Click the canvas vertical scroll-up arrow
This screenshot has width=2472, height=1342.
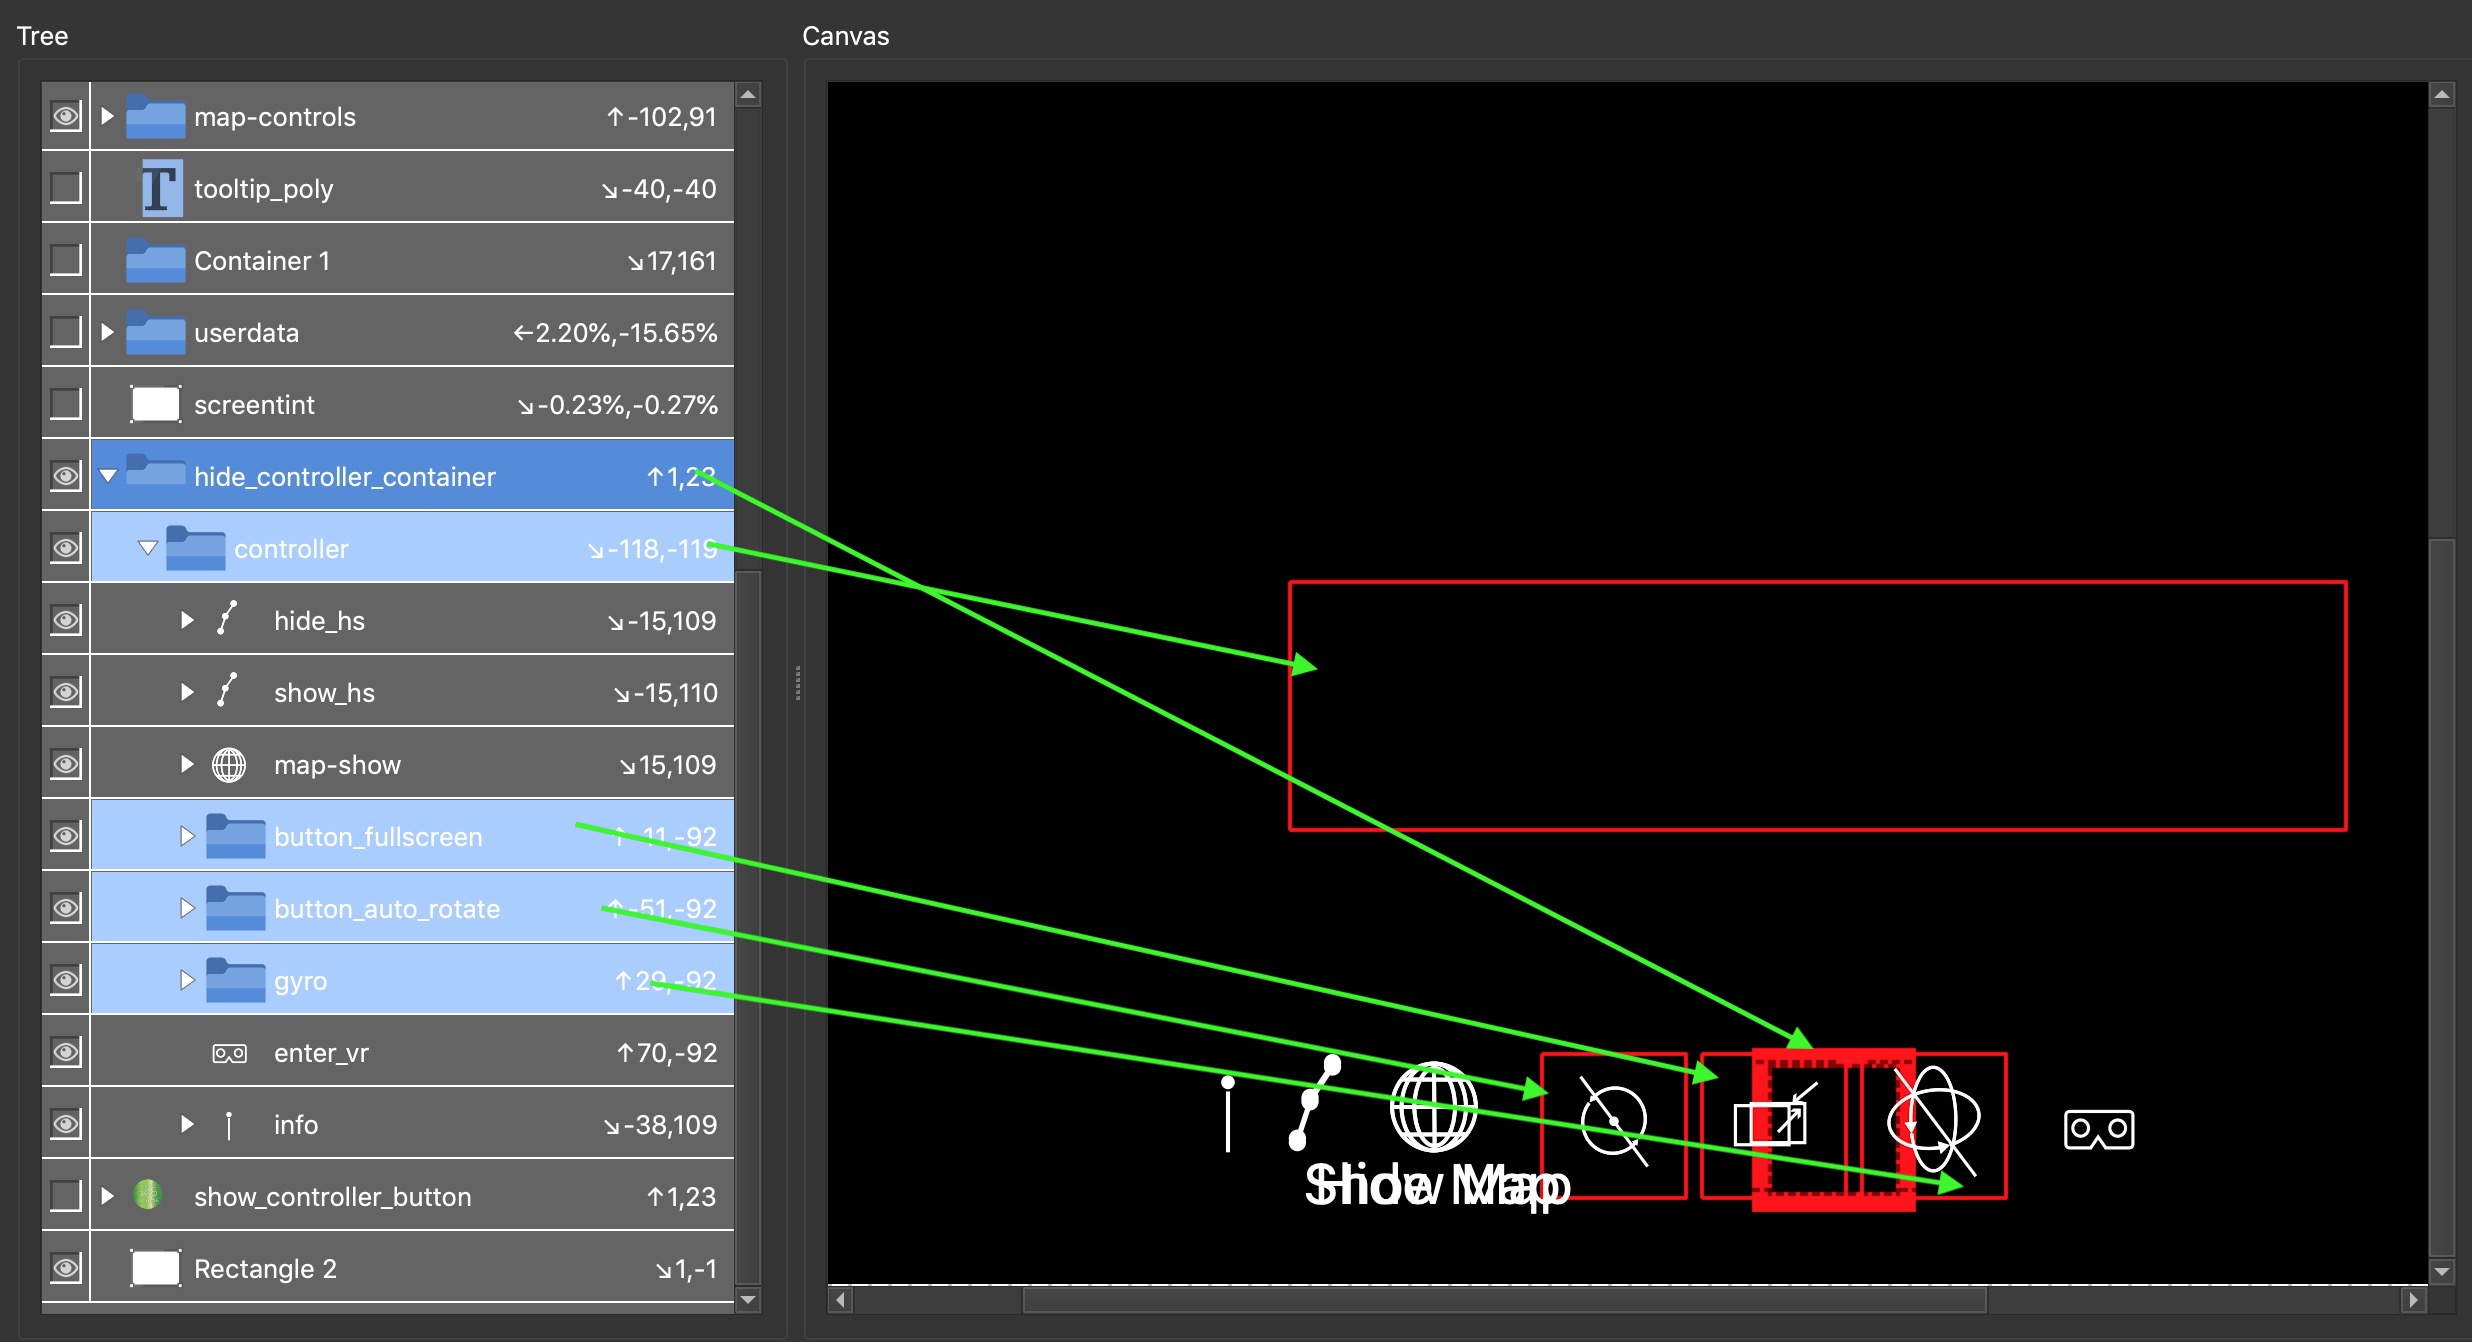(x=2442, y=95)
